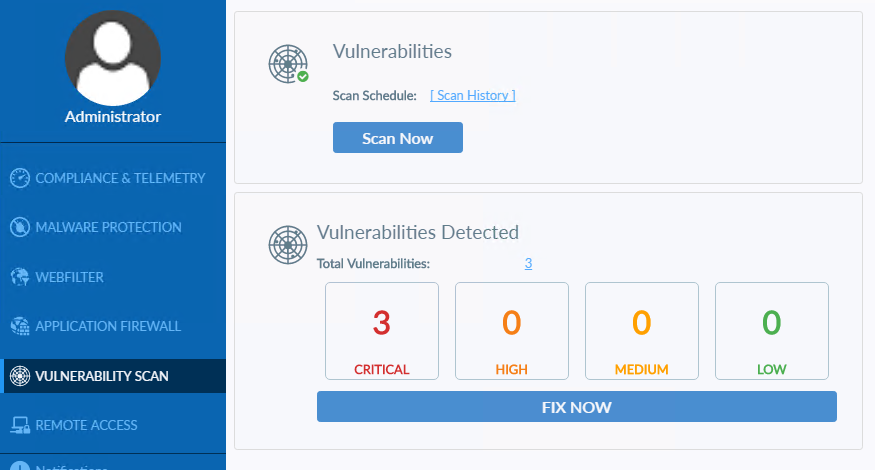
Task: Click the Administrator avatar picture
Action: click(x=113, y=58)
